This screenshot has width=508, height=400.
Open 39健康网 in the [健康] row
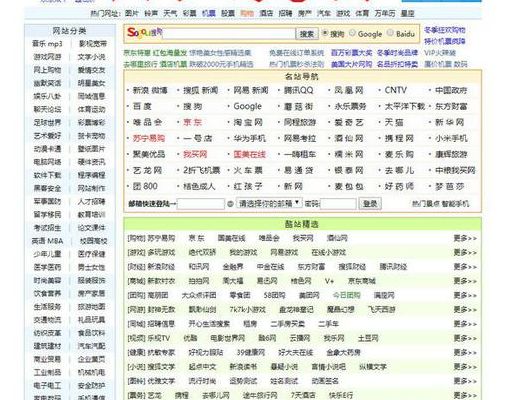pyautogui.click(x=251, y=352)
